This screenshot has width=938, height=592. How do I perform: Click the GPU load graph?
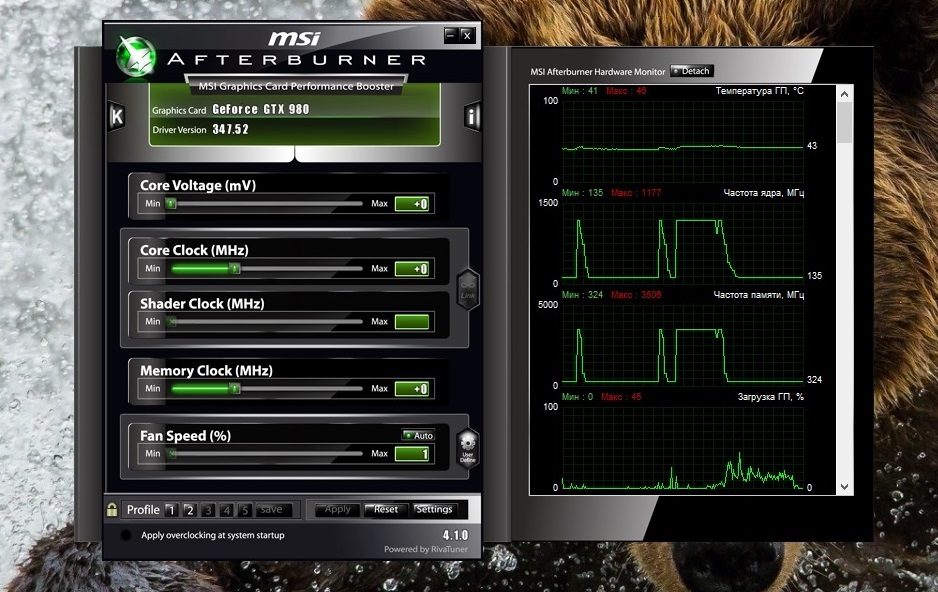click(683, 447)
